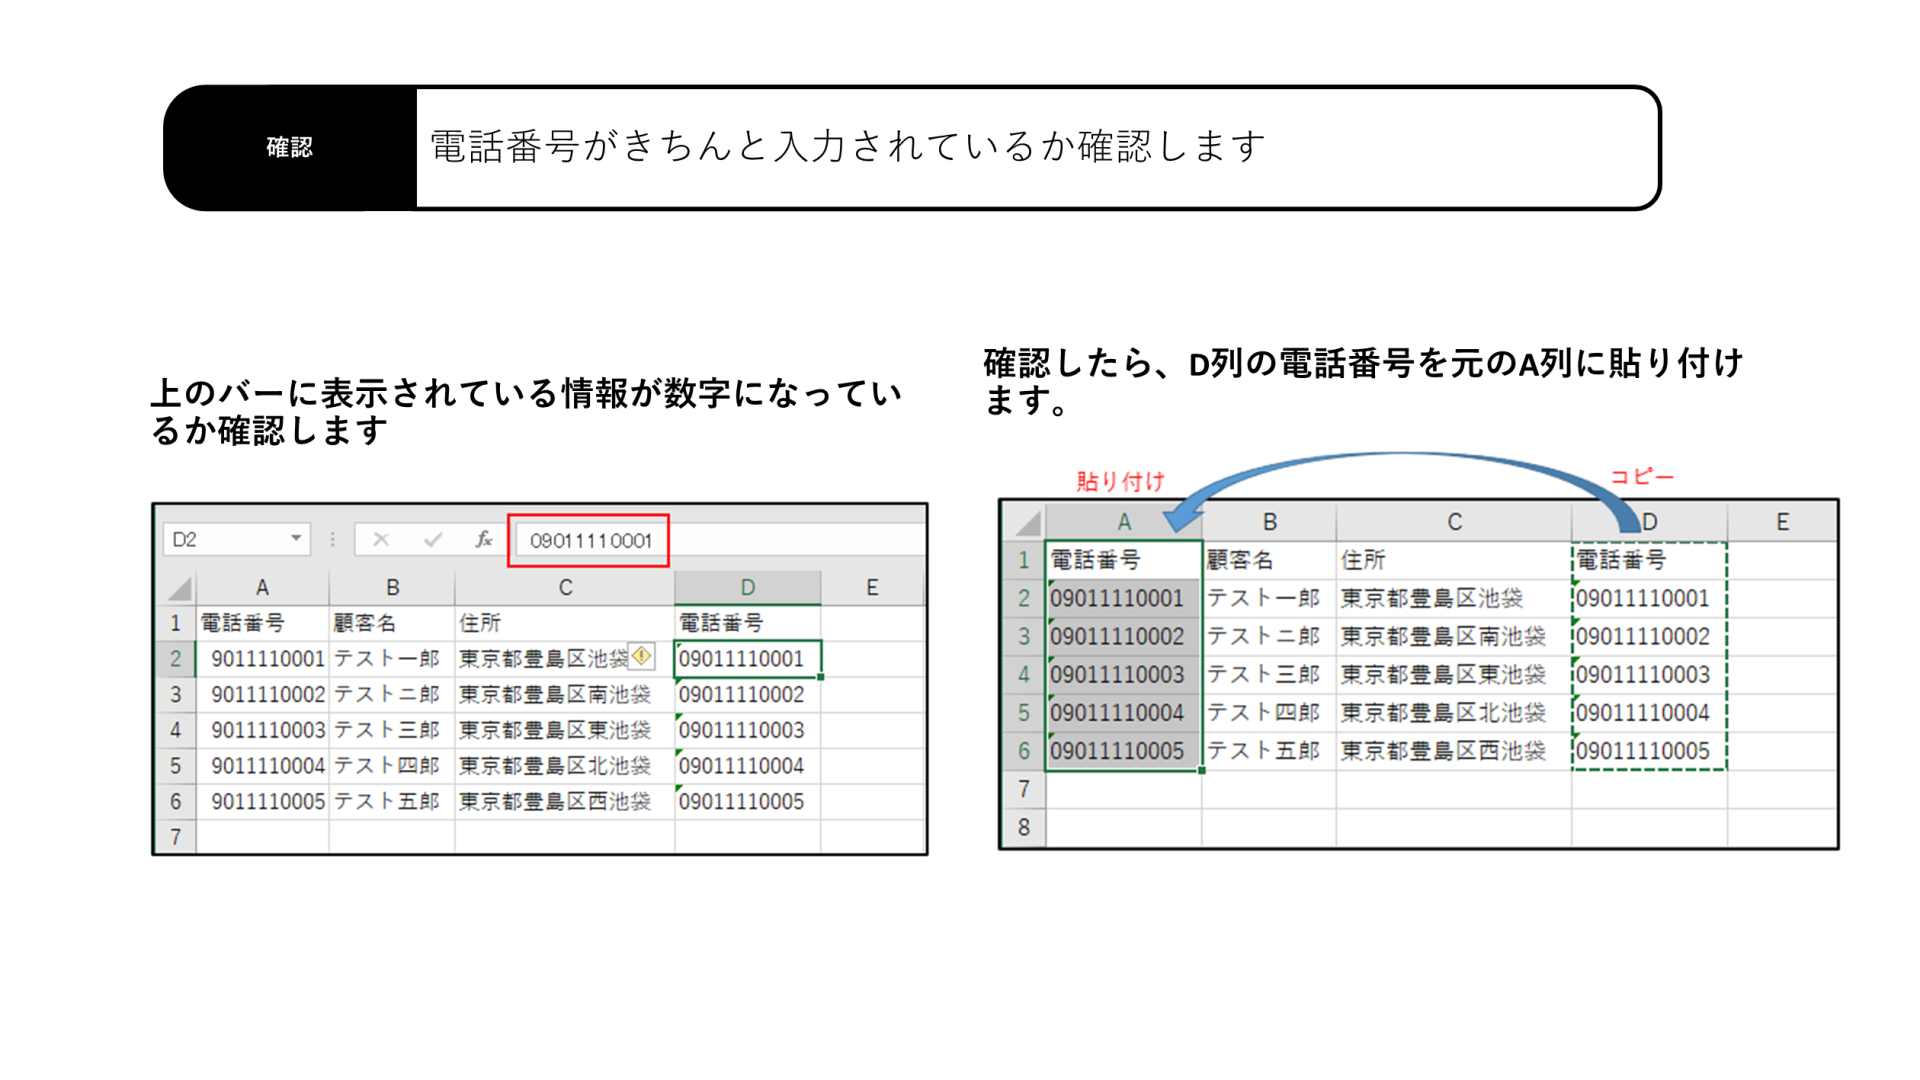
Task: Select column E header in left spreadsheet
Action: 872,588
